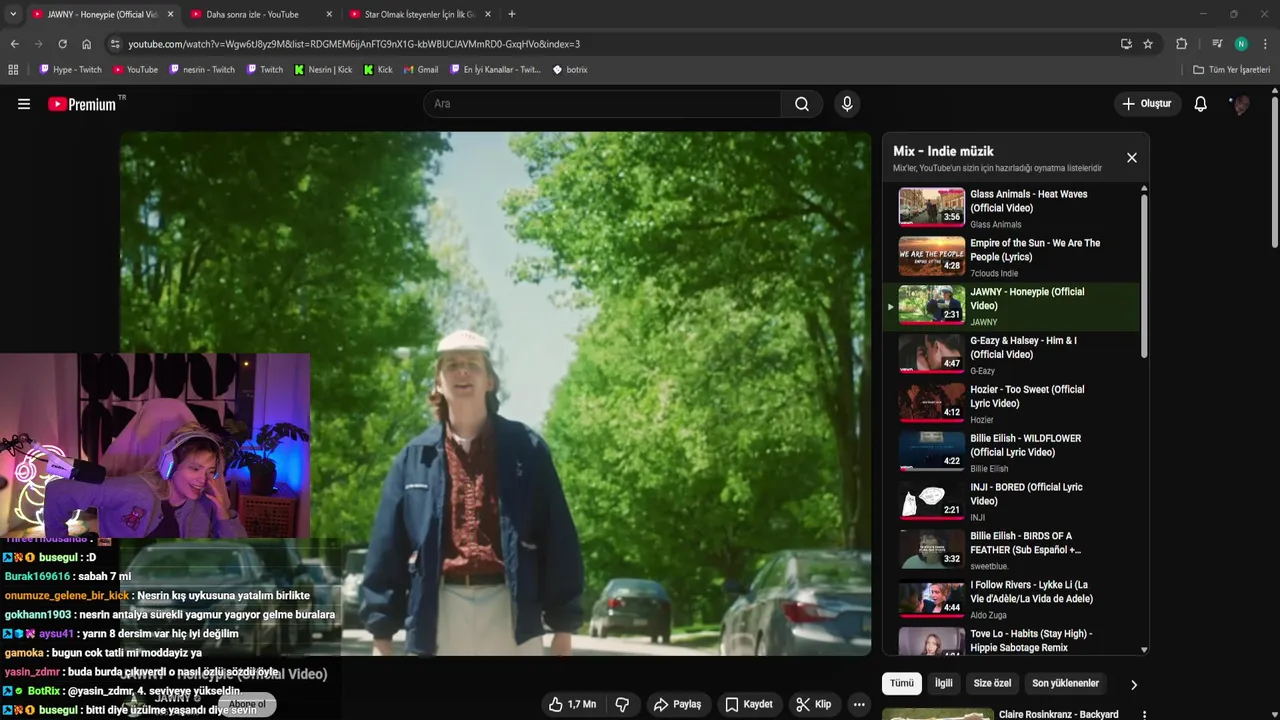
Task: Click the main video player
Action: [x=495, y=394]
